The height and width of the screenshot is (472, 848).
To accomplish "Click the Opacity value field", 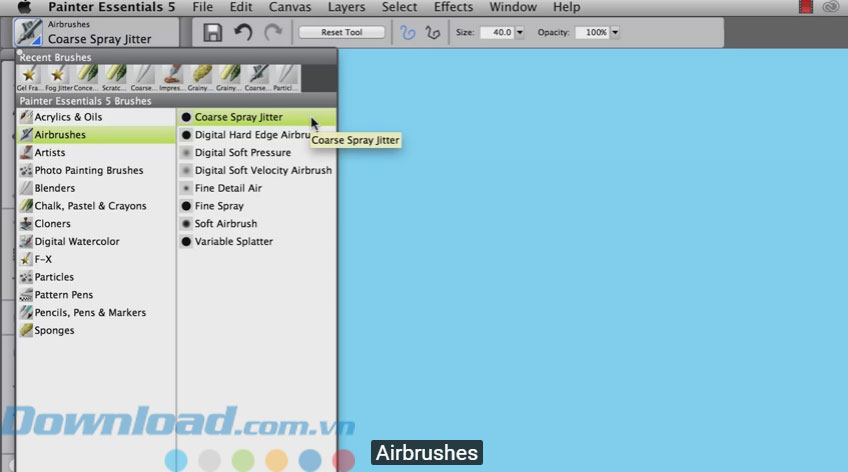I will [x=592, y=32].
